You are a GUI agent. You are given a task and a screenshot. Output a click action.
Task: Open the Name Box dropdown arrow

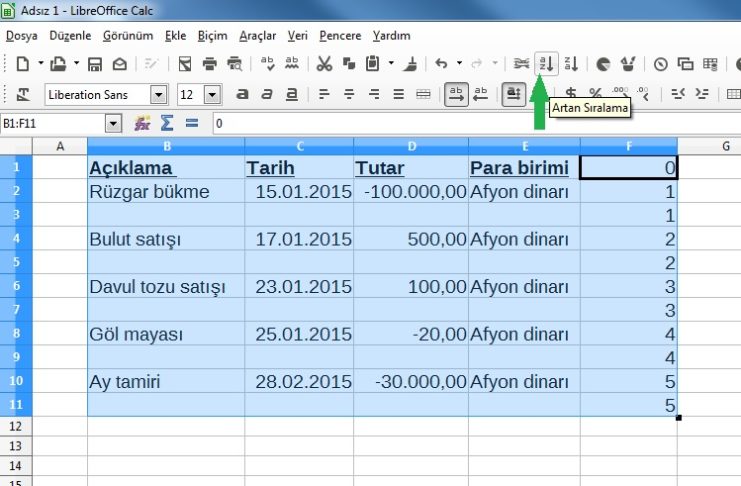[x=113, y=124]
